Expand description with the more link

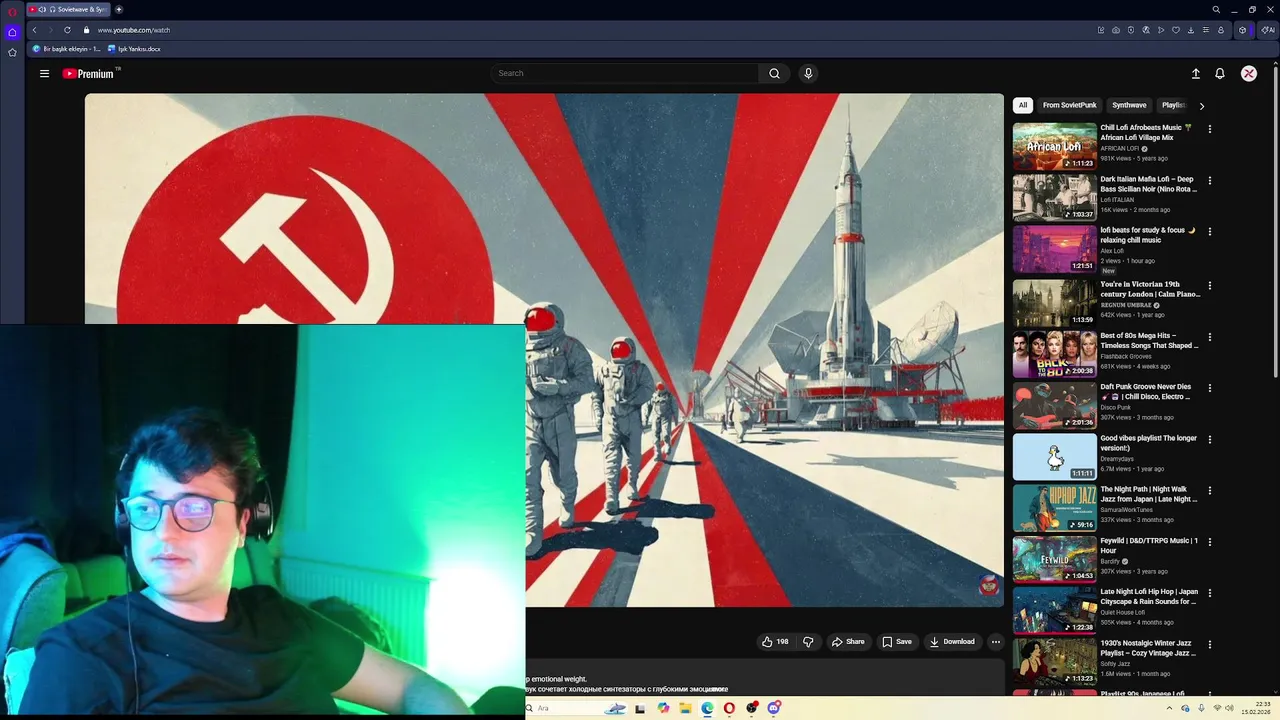point(717,689)
